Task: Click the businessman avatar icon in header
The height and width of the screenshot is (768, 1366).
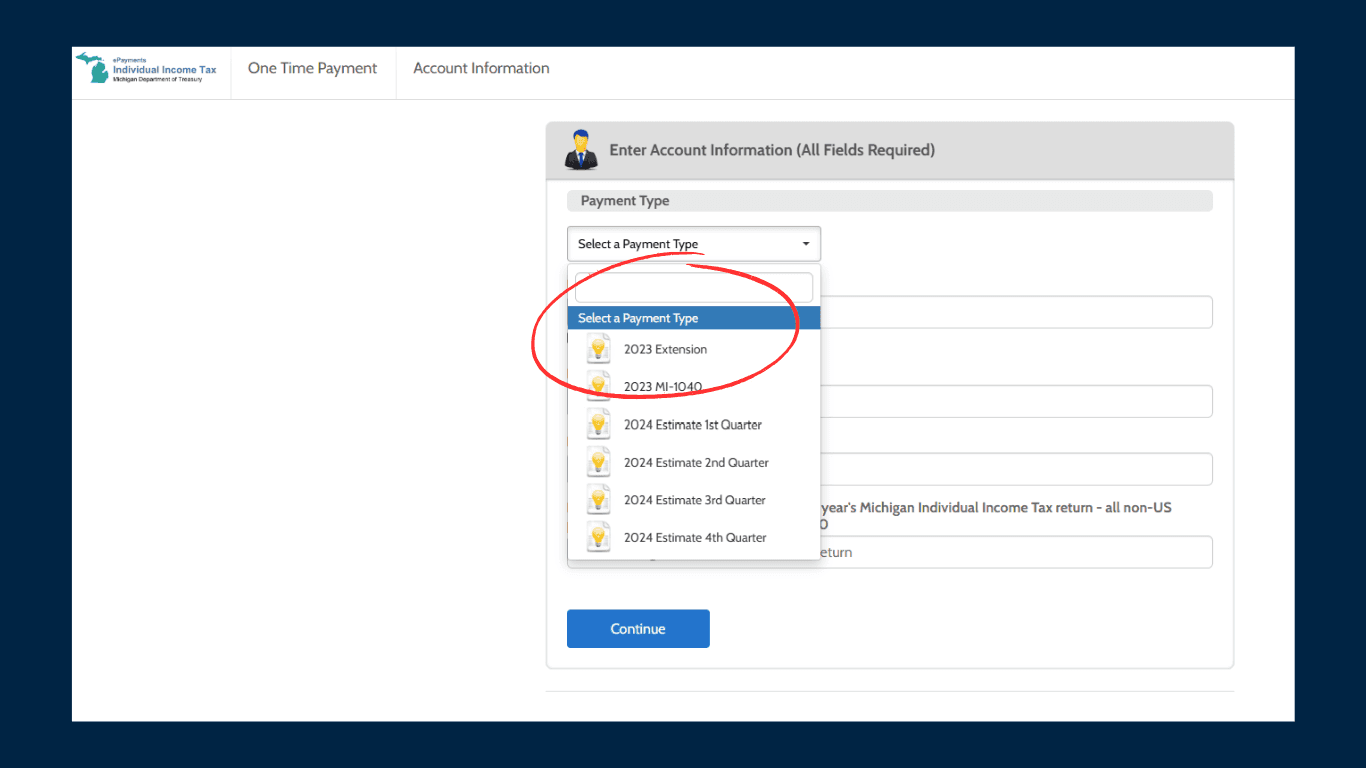Action: (581, 150)
